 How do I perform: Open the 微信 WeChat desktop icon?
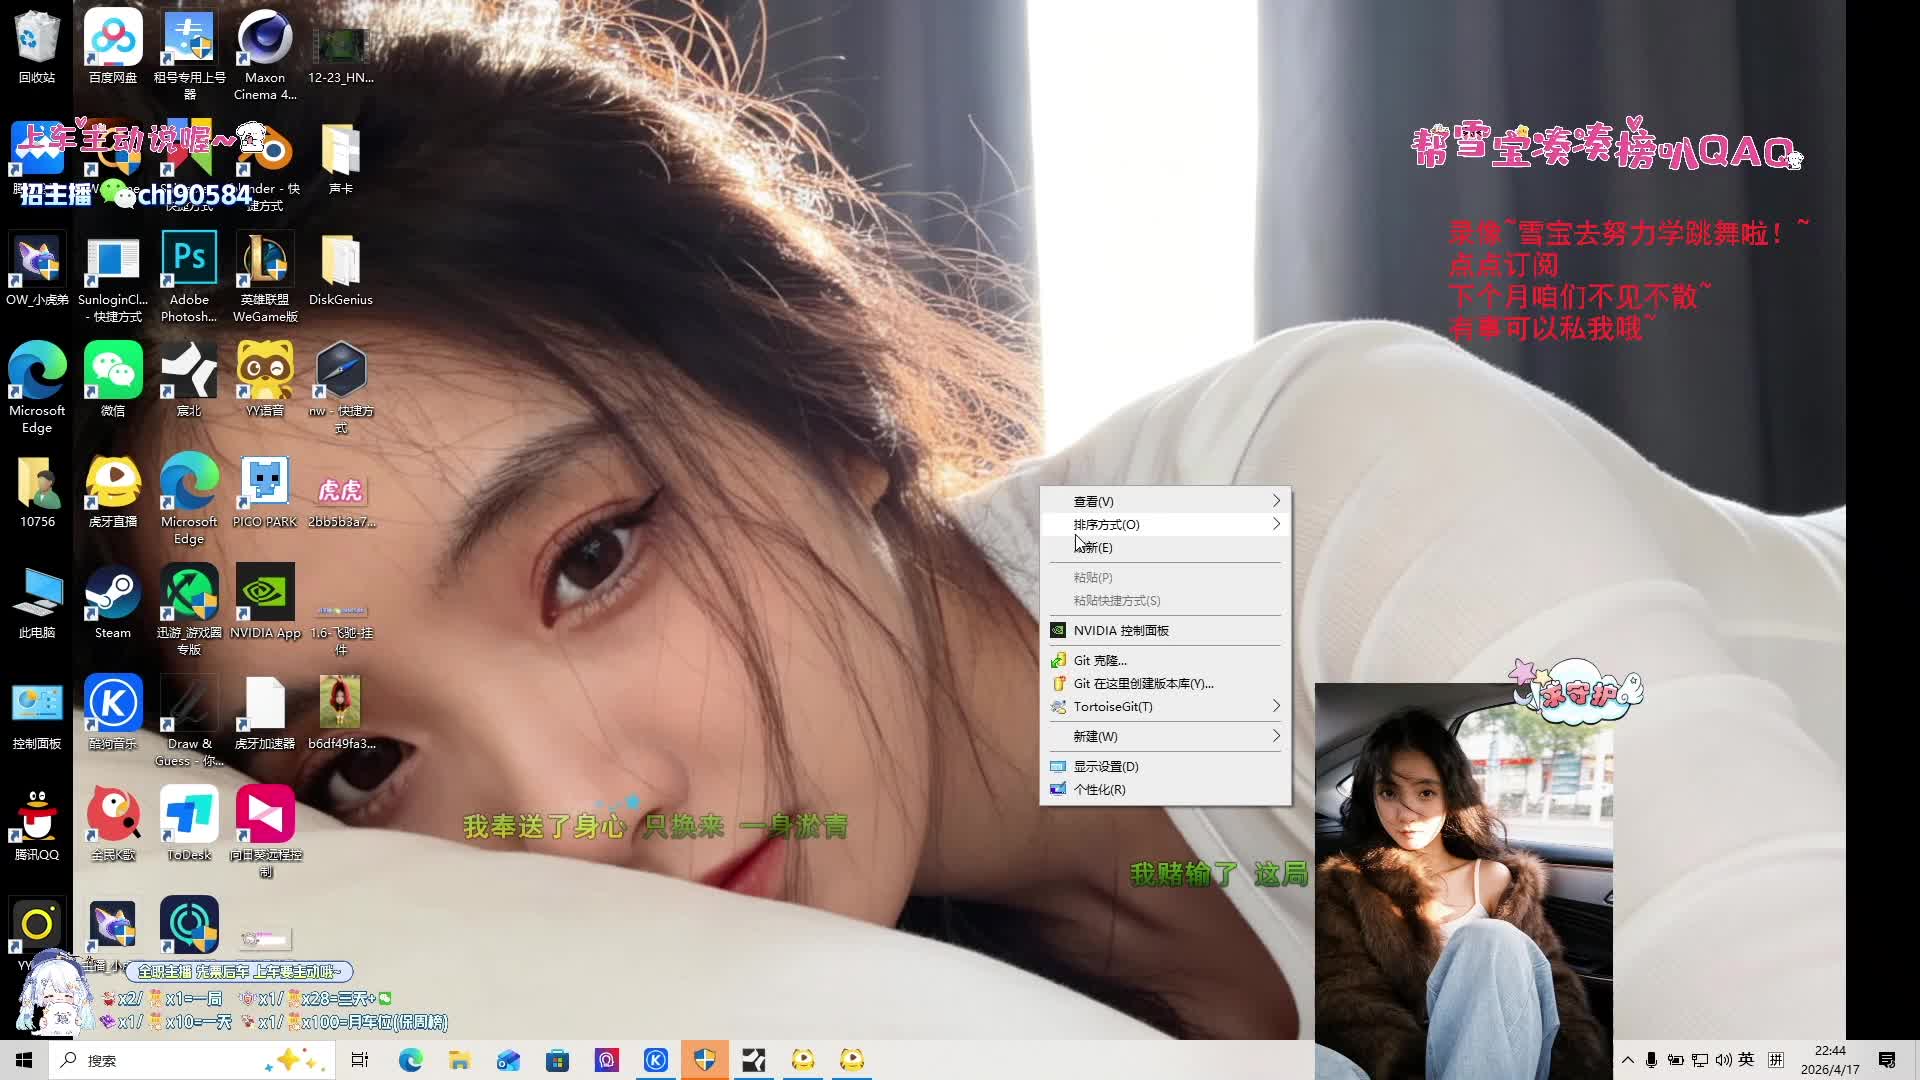(x=113, y=372)
